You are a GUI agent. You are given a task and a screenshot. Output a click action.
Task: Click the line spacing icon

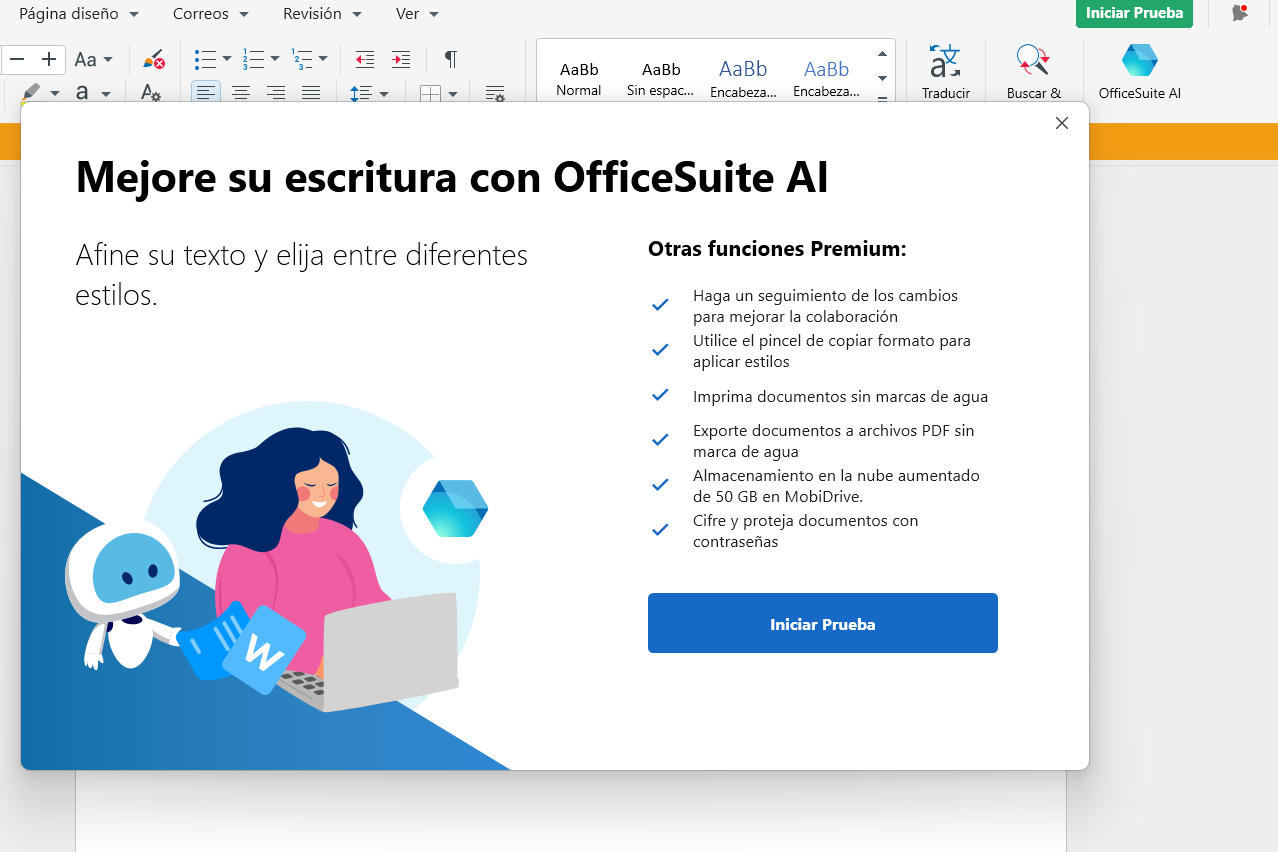[361, 92]
